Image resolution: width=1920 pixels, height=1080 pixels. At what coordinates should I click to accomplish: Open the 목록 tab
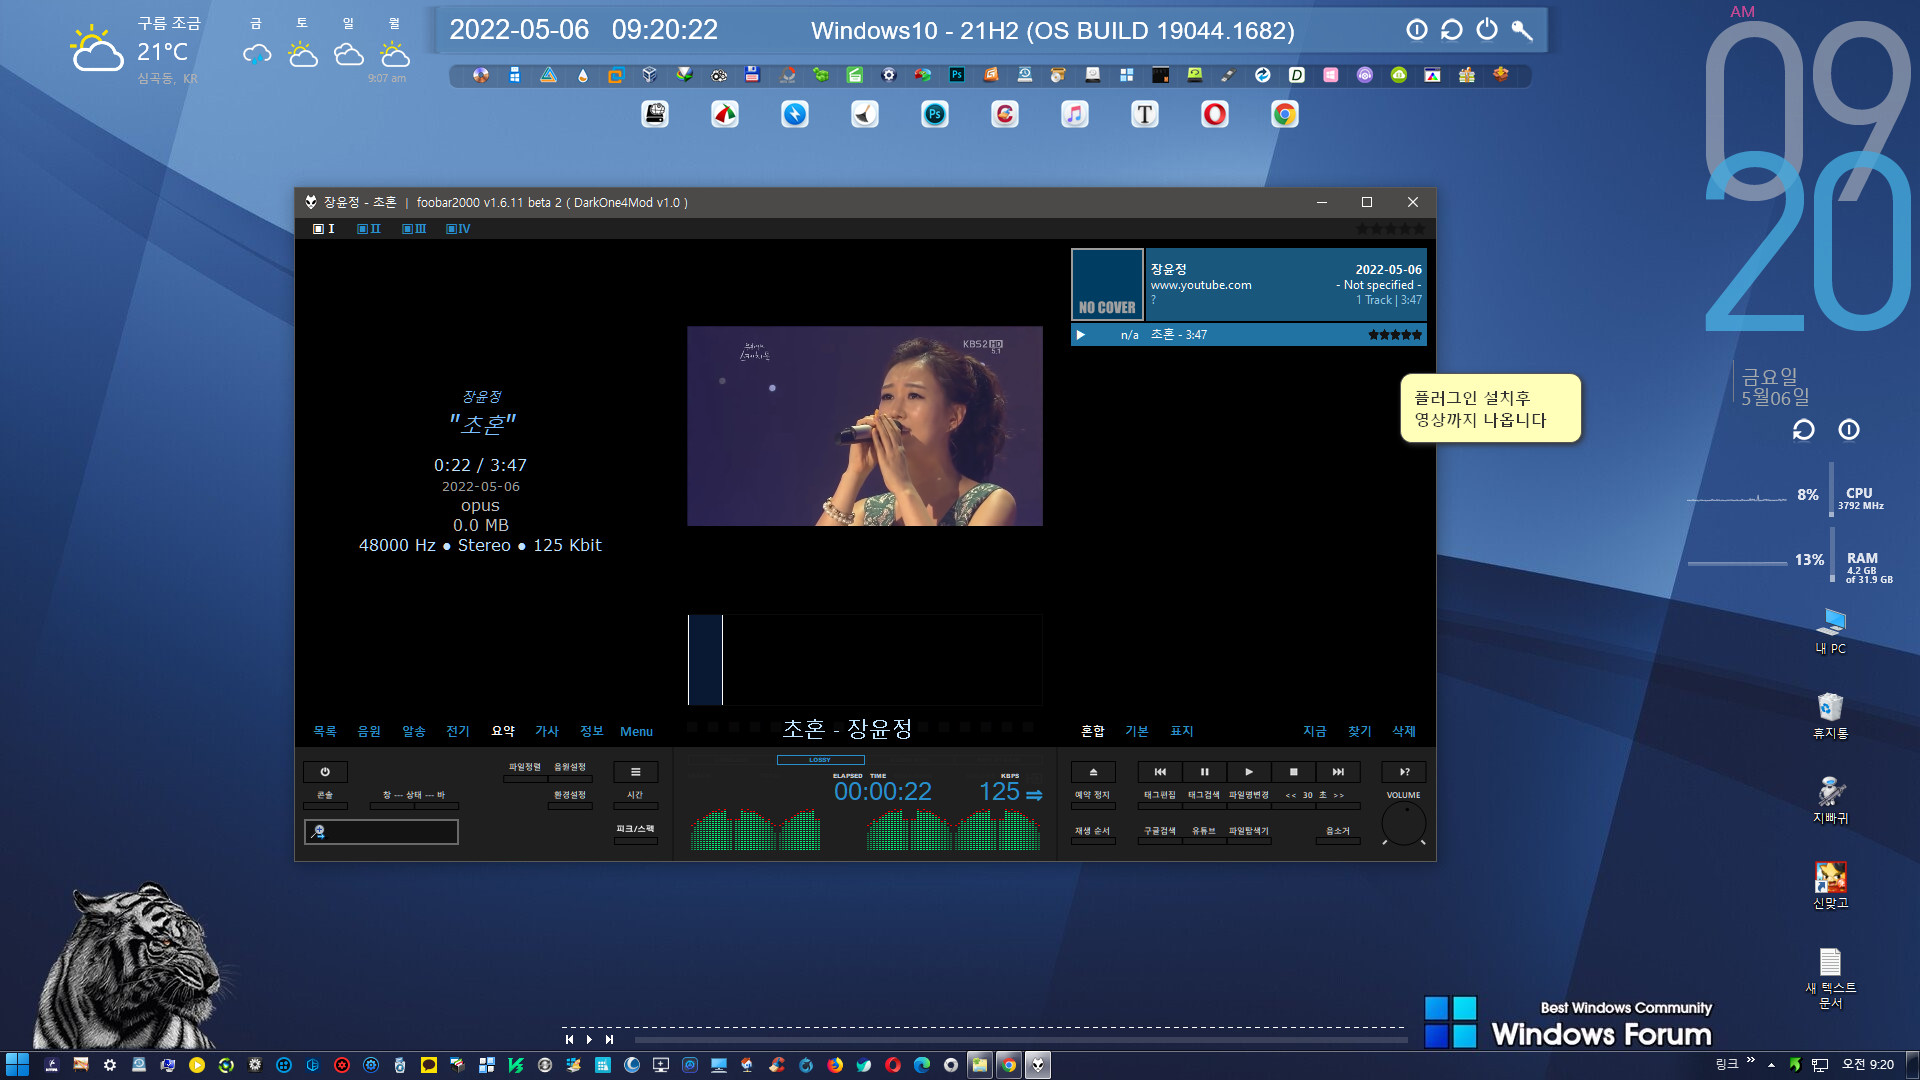(325, 731)
